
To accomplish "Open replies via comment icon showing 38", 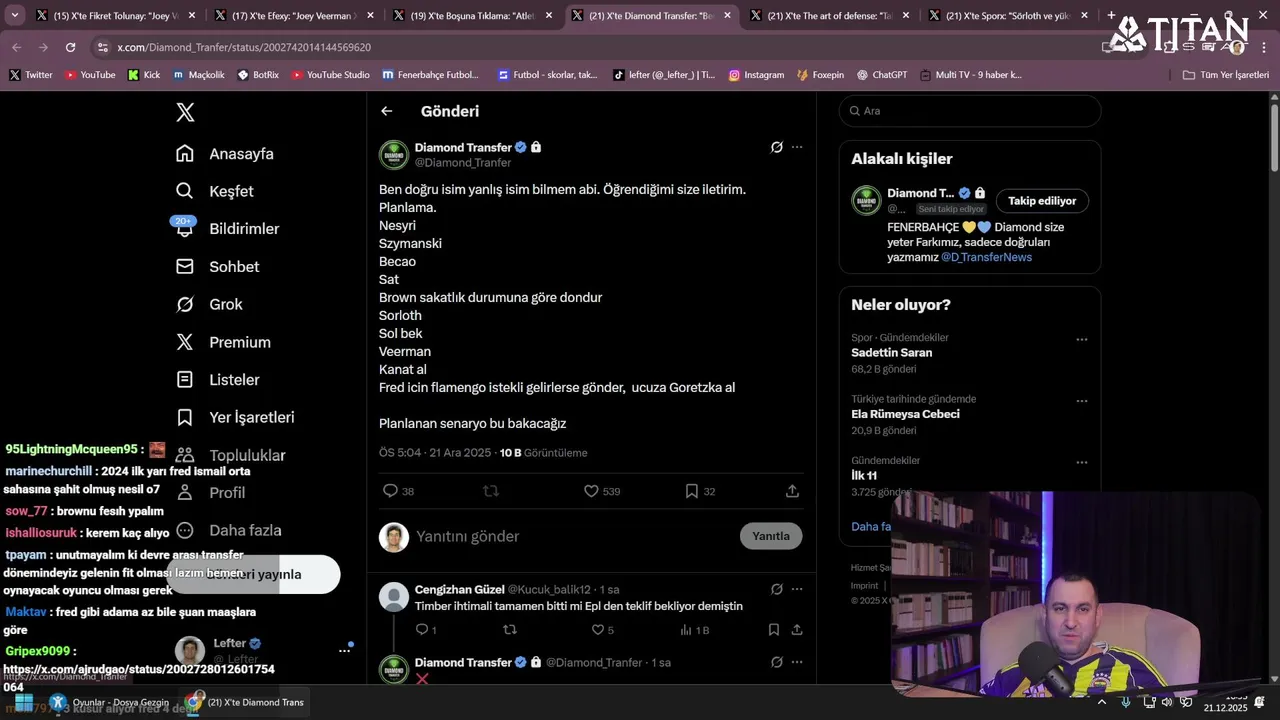I will (390, 491).
